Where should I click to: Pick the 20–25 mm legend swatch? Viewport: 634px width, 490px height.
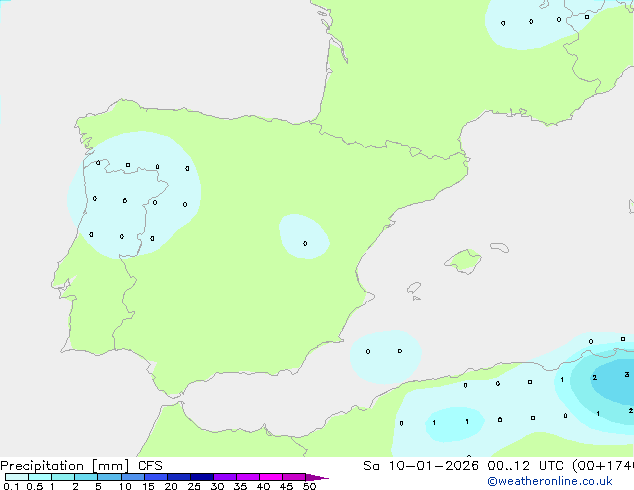pos(179,477)
